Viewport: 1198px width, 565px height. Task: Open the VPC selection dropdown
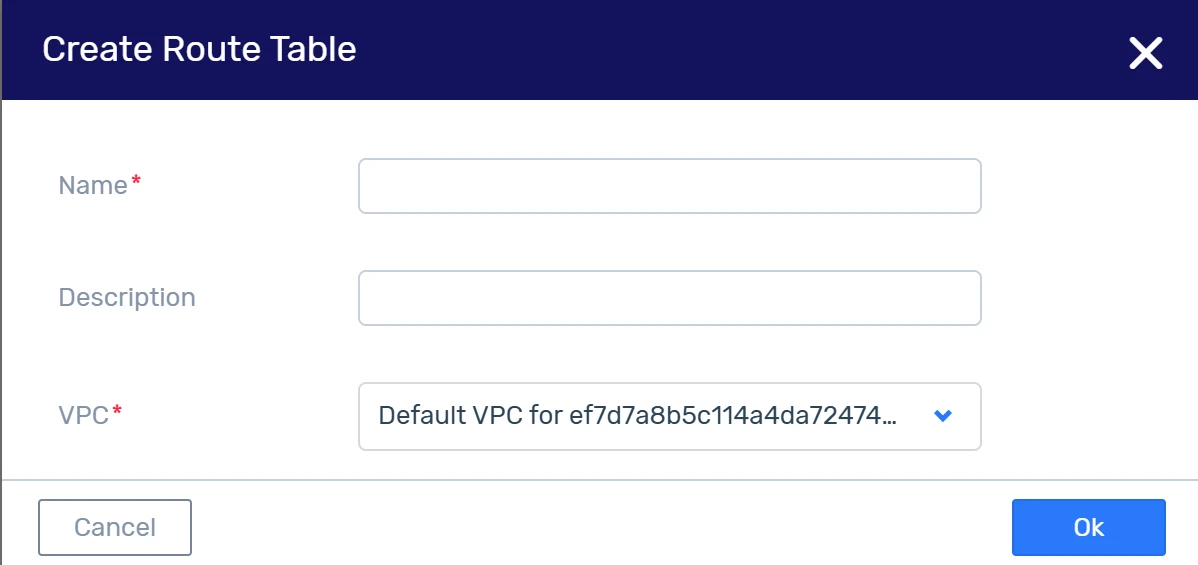pyautogui.click(x=669, y=416)
